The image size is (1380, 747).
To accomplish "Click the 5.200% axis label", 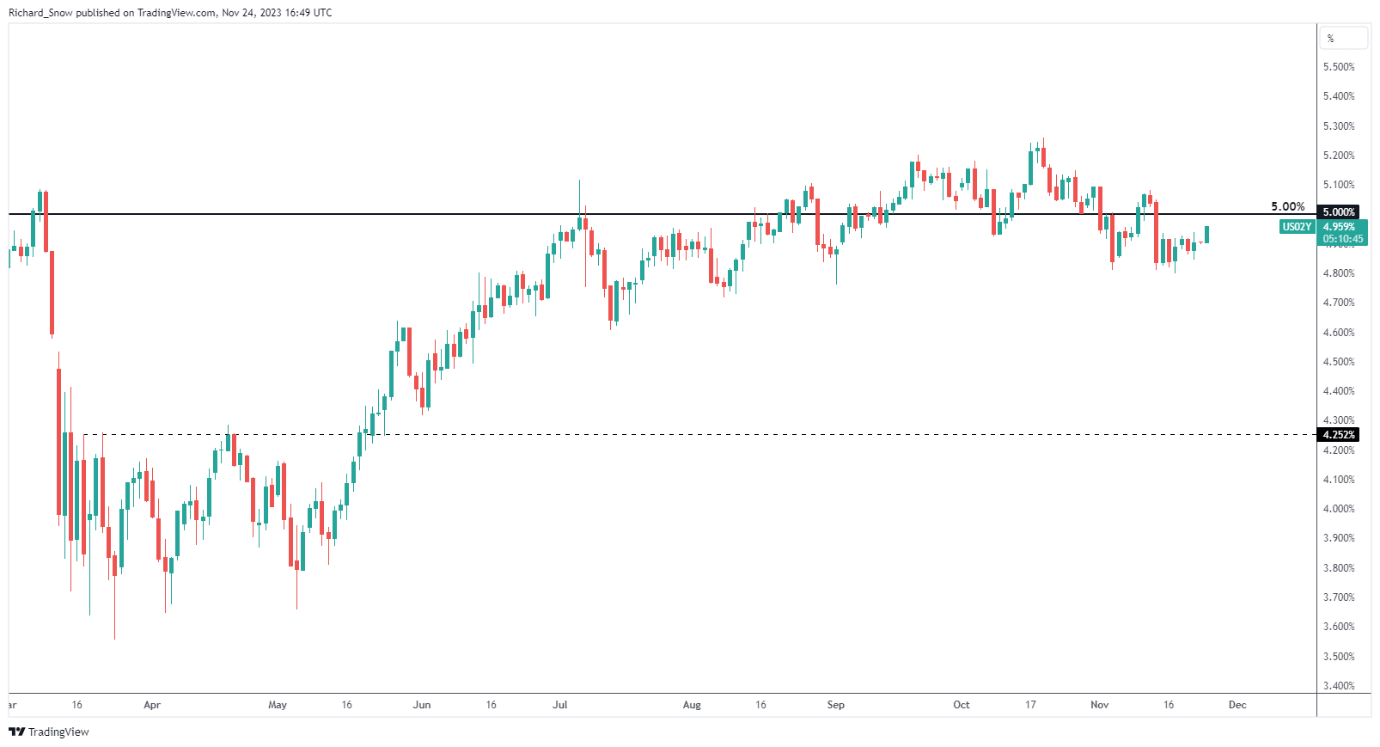I will 1339,155.
